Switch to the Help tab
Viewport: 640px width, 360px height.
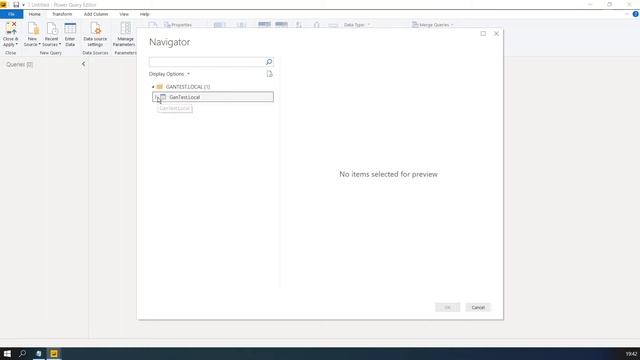pyautogui.click(x=144, y=14)
